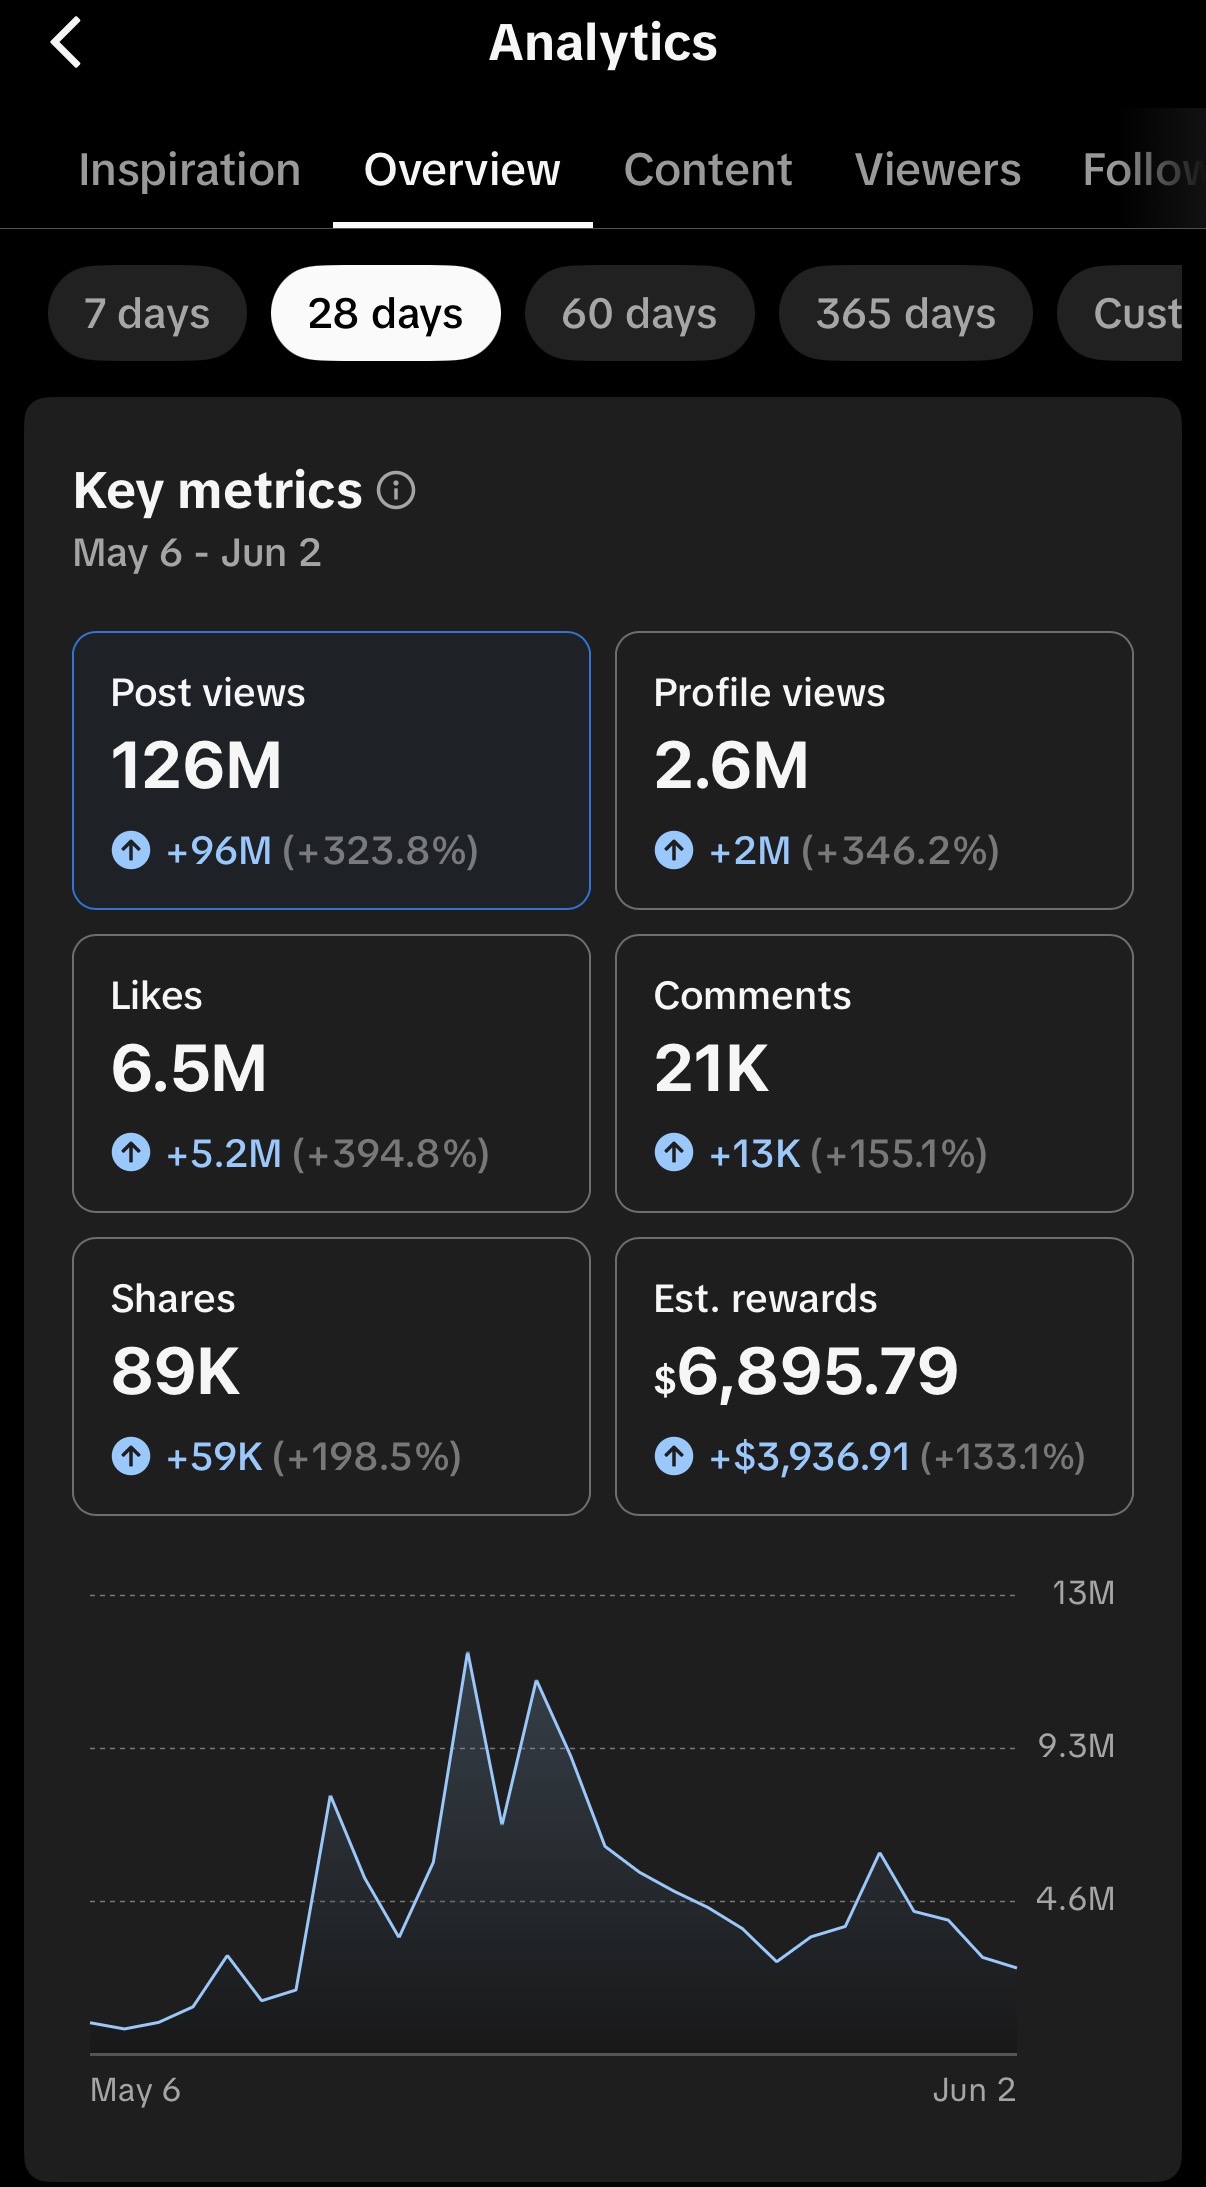Select the Est. rewards metric card
This screenshot has width=1206, height=2187.
tap(874, 1376)
